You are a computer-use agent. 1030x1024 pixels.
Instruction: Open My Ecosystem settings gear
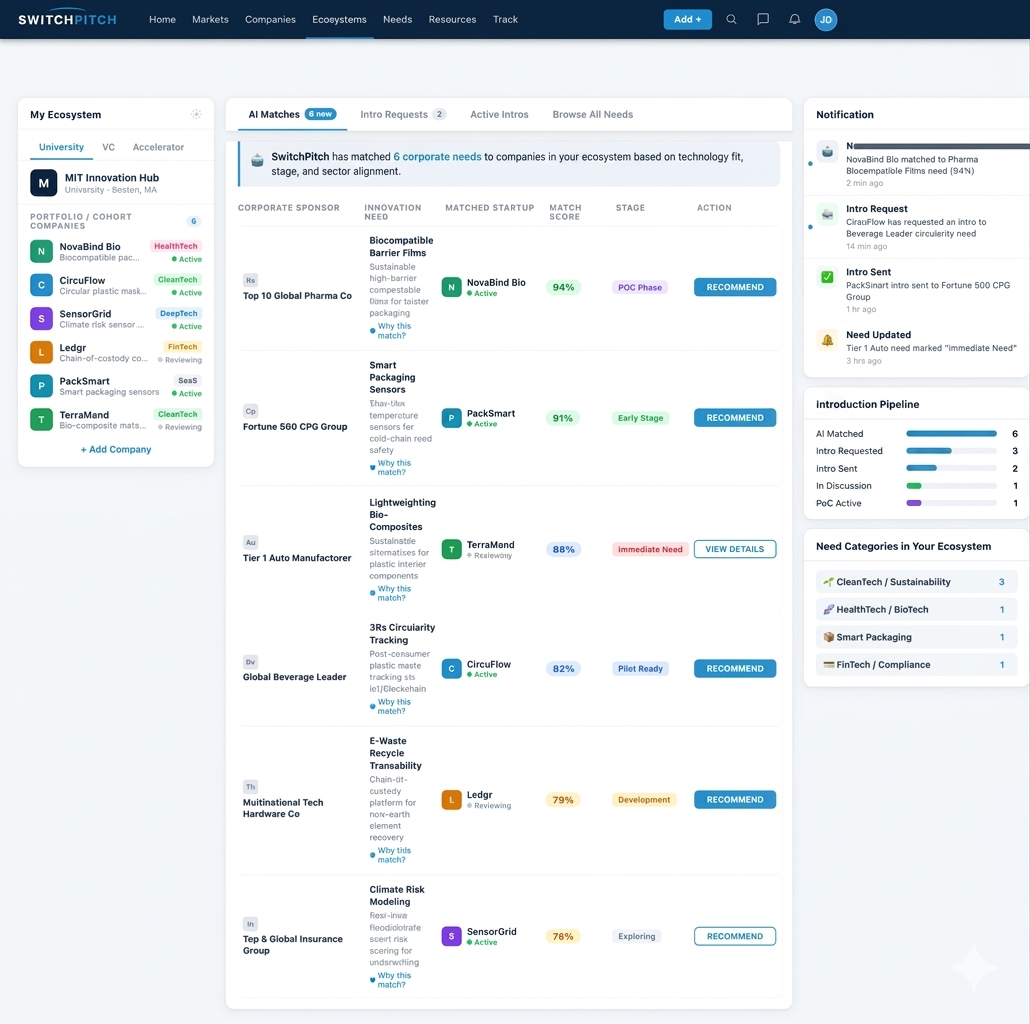pyautogui.click(x=196, y=114)
